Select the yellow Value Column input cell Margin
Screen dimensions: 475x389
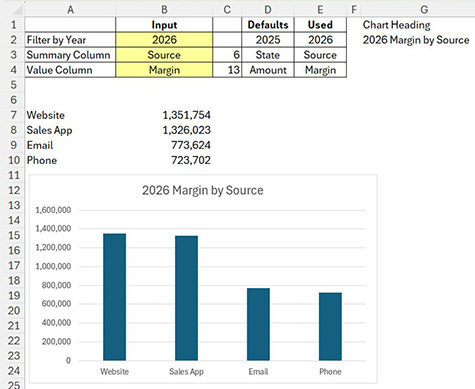[164, 70]
